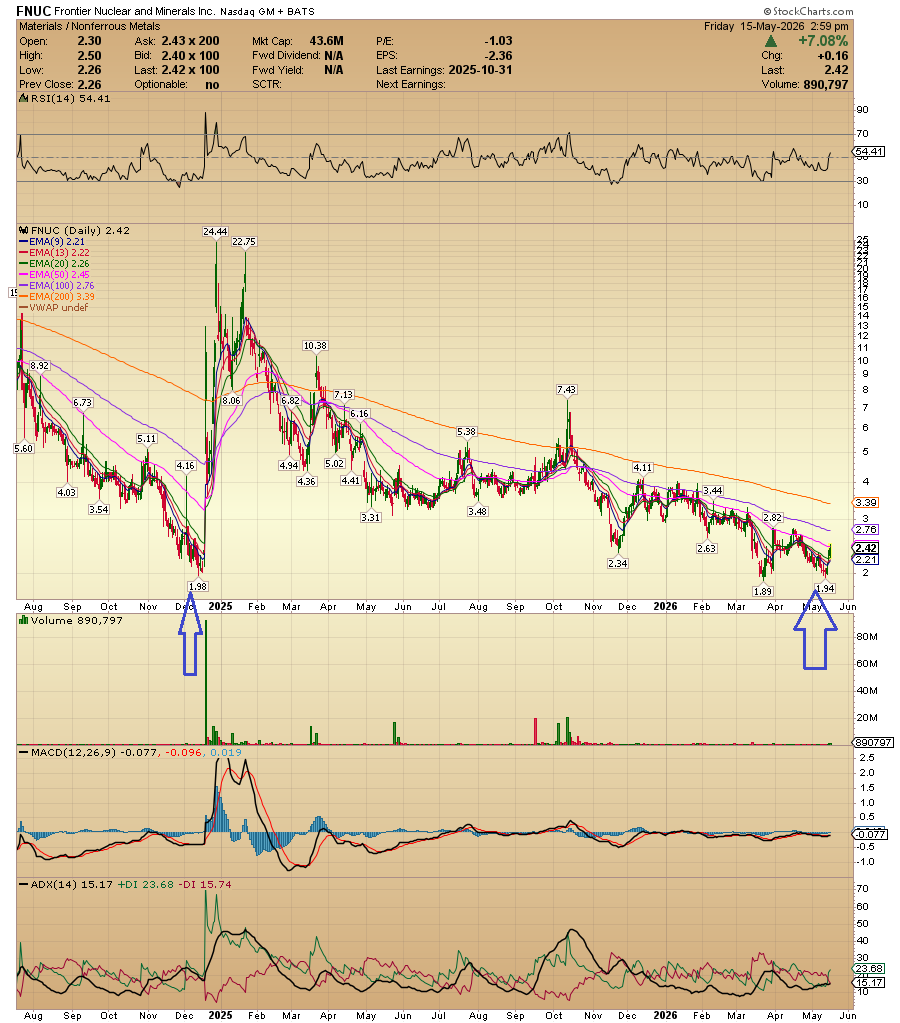The width and height of the screenshot is (900, 1023).
Task: Click the 1.98 December low label
Action: (x=197, y=587)
